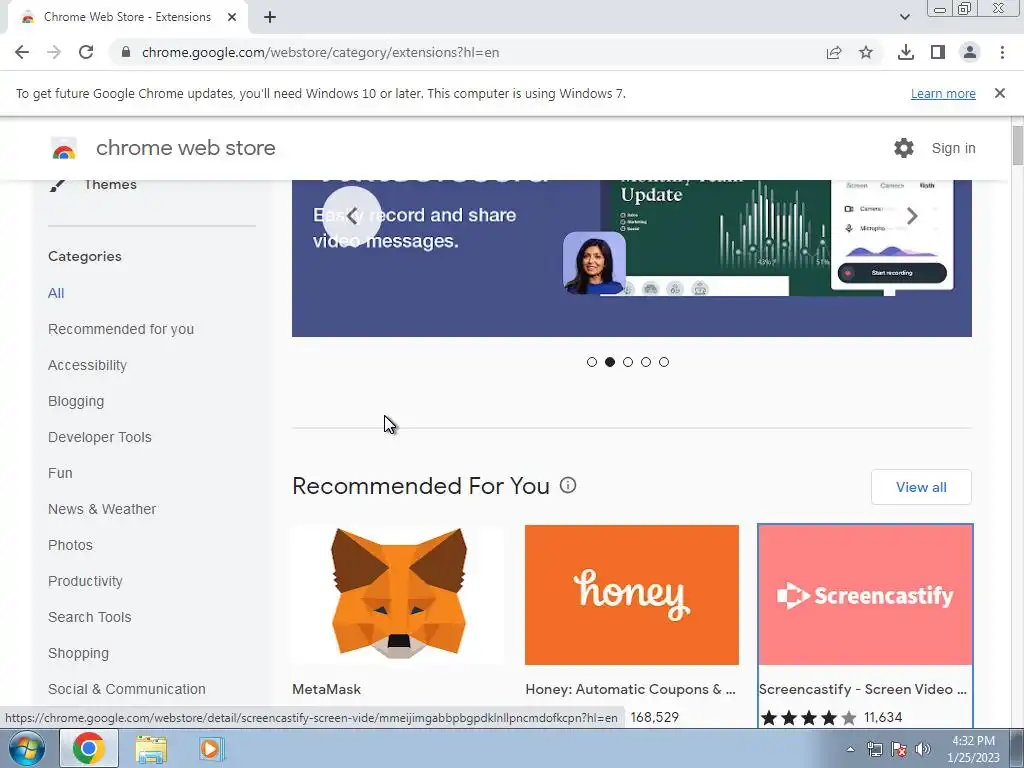Select the third carousel dot

pos(628,362)
